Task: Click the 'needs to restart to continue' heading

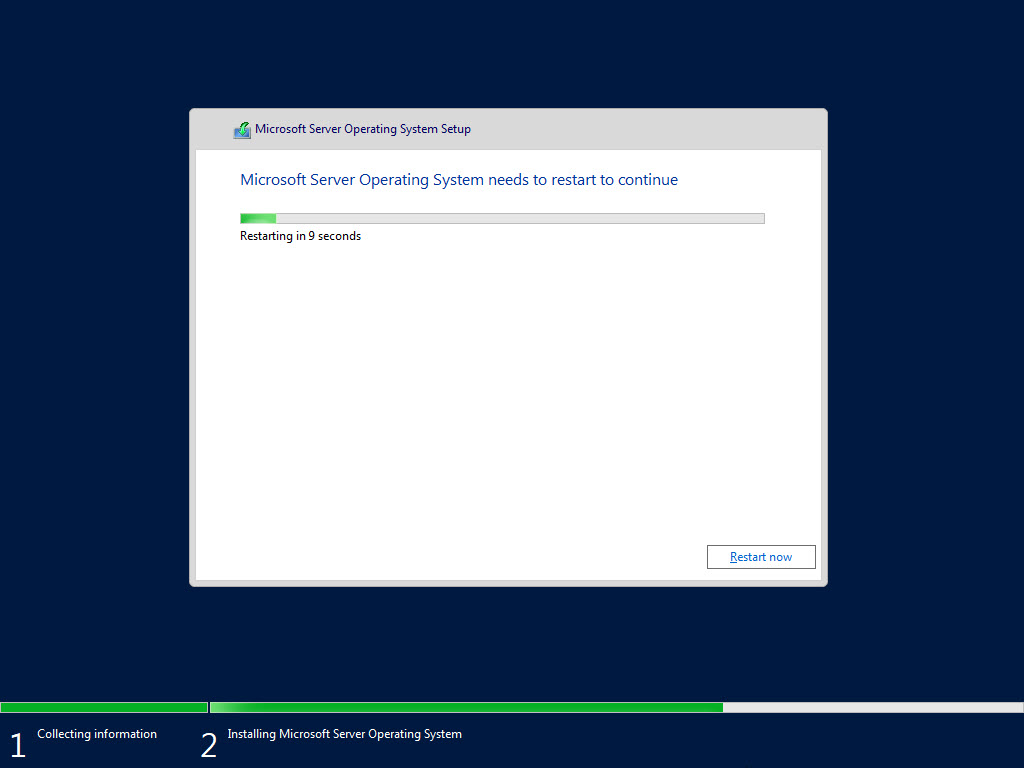Action: (x=459, y=180)
